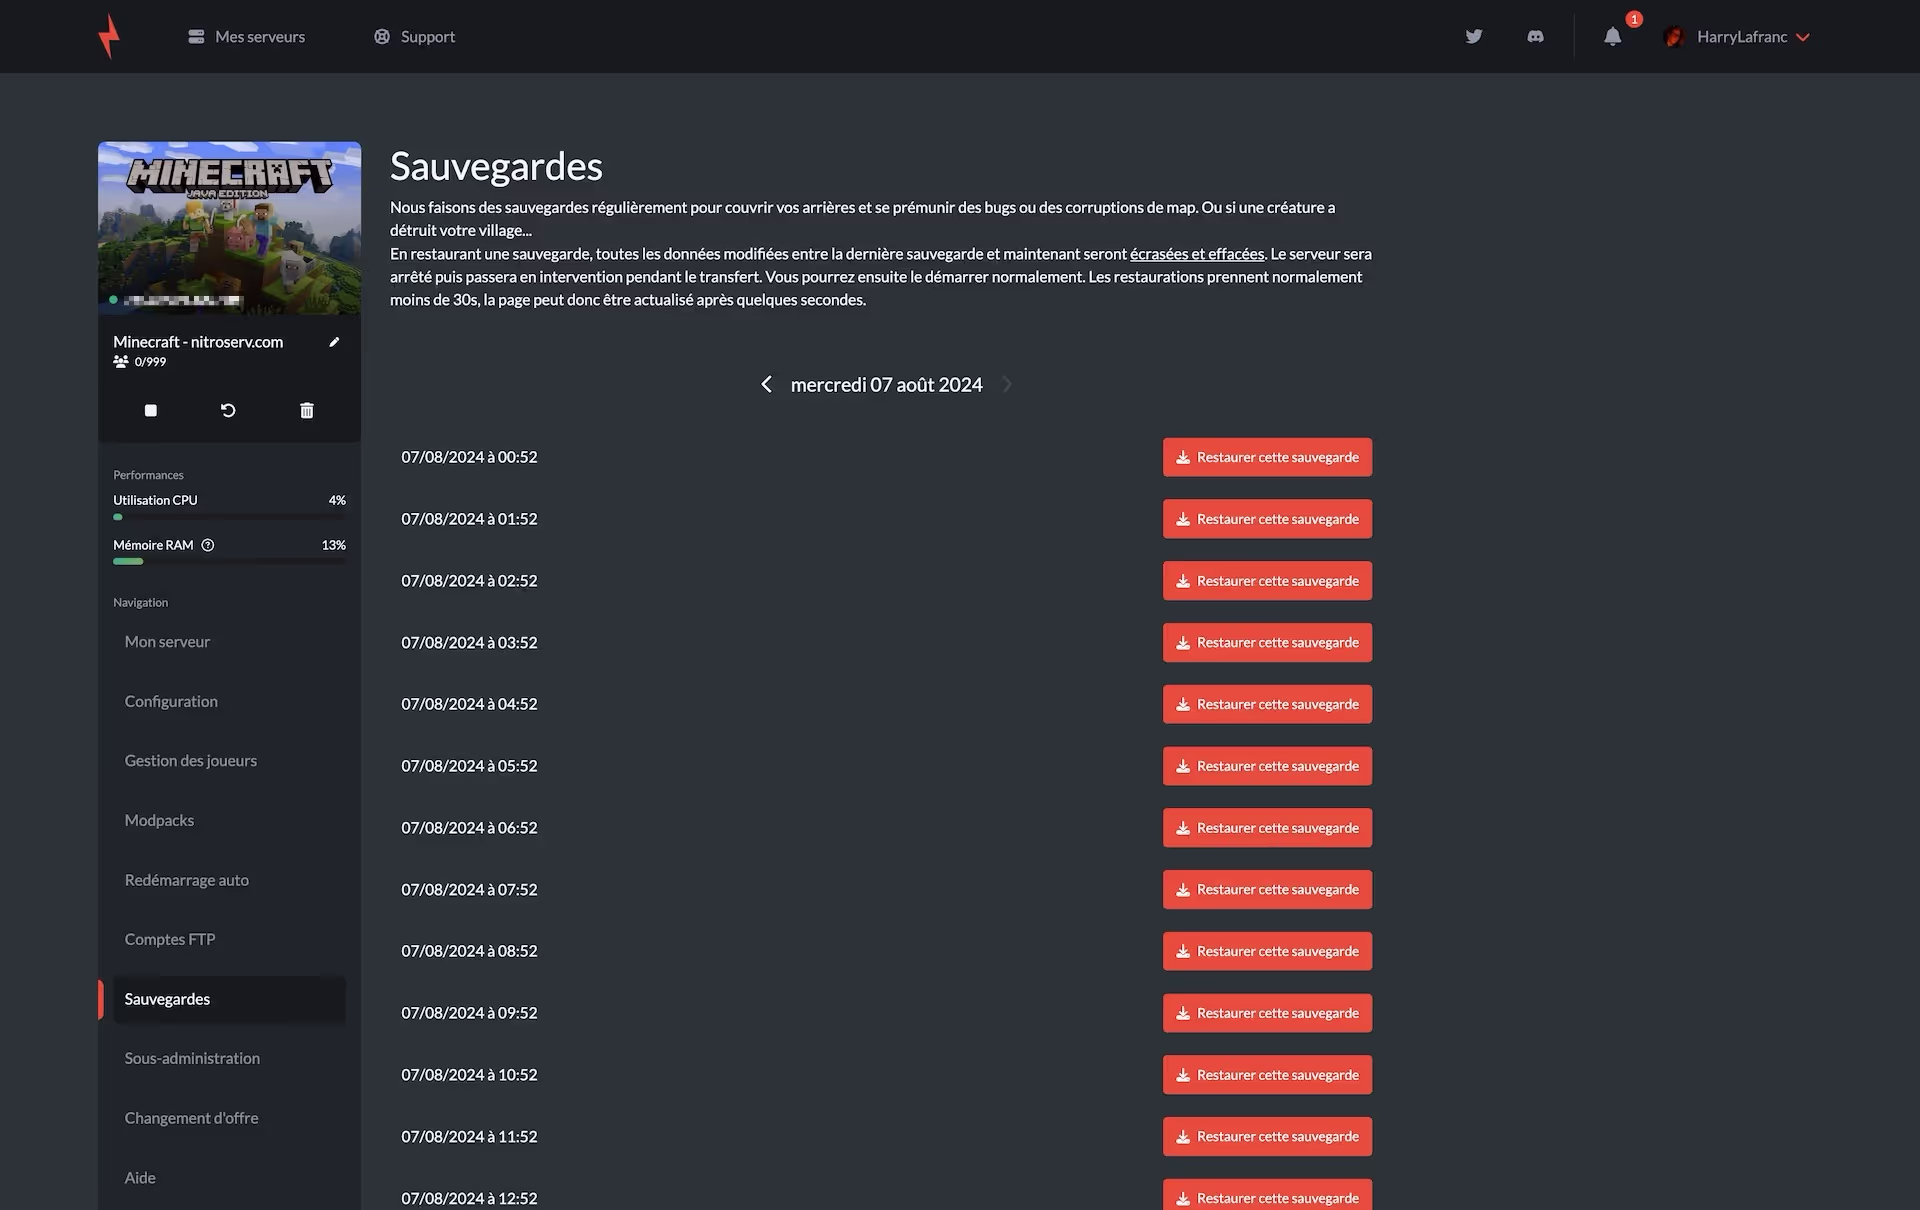The image size is (1920, 1210).
Task: Go to next day with right chevron
Action: click(x=1007, y=384)
